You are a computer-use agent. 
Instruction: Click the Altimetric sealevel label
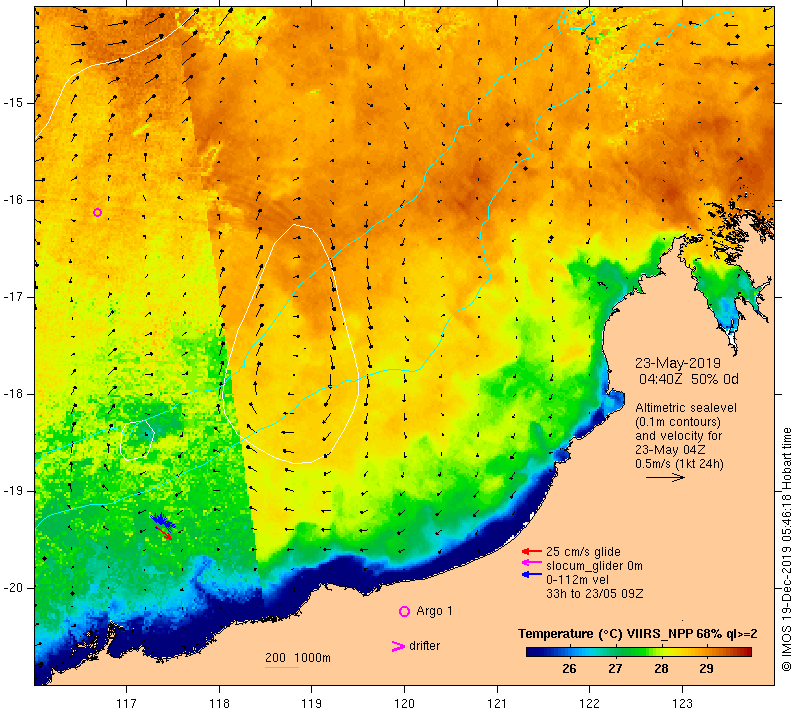686,408
